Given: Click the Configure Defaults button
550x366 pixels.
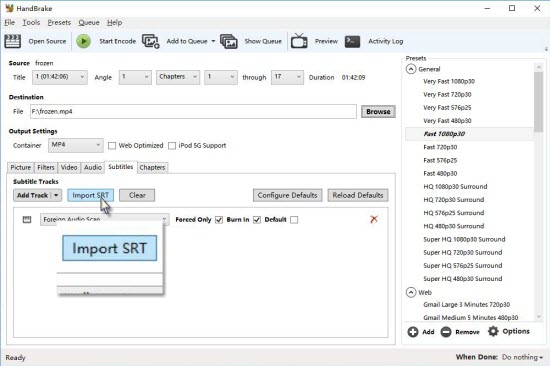Looking at the screenshot, I should click(287, 195).
